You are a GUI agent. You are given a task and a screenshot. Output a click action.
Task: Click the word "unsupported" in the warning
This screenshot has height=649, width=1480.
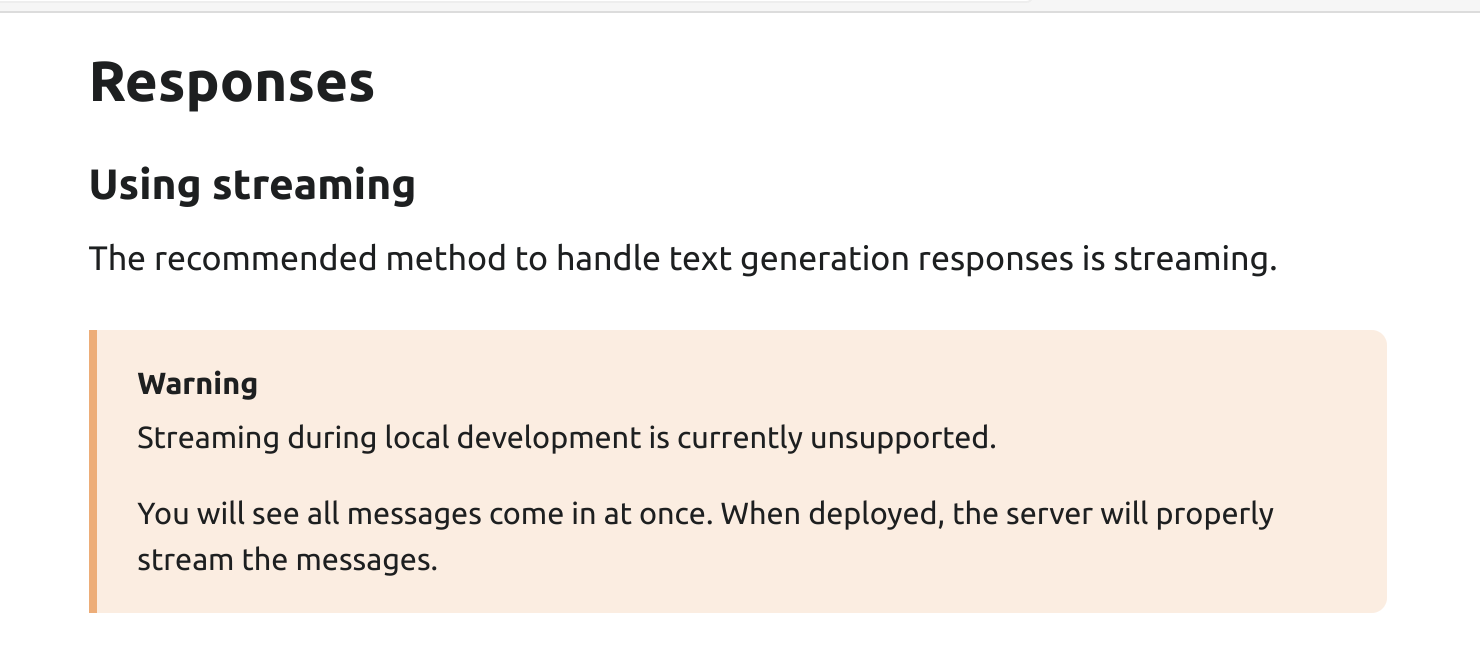tap(903, 438)
